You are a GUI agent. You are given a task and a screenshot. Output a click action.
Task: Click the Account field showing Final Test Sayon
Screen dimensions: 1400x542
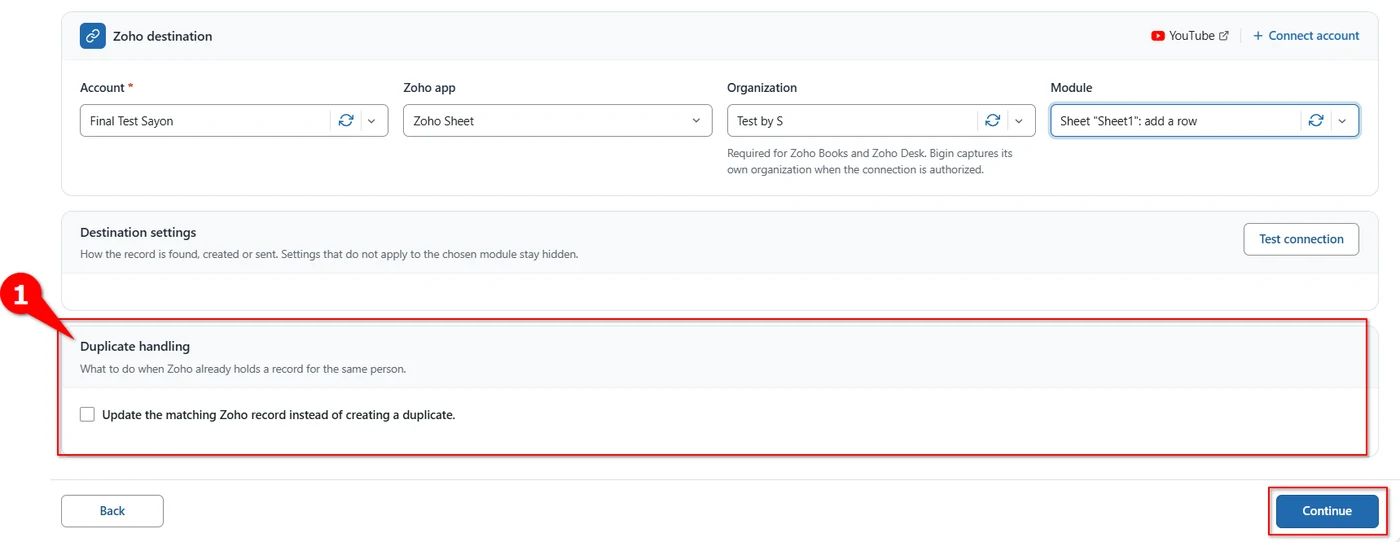click(234, 121)
